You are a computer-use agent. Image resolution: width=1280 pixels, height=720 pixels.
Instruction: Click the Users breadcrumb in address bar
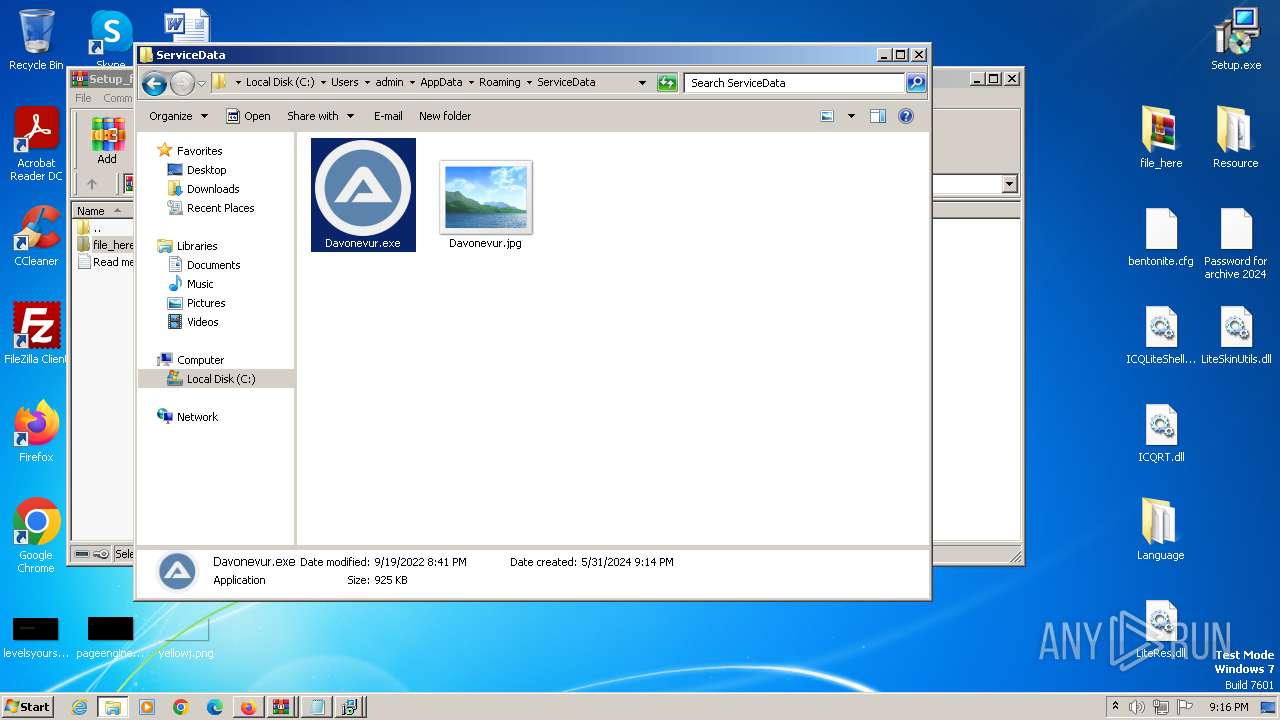point(345,83)
